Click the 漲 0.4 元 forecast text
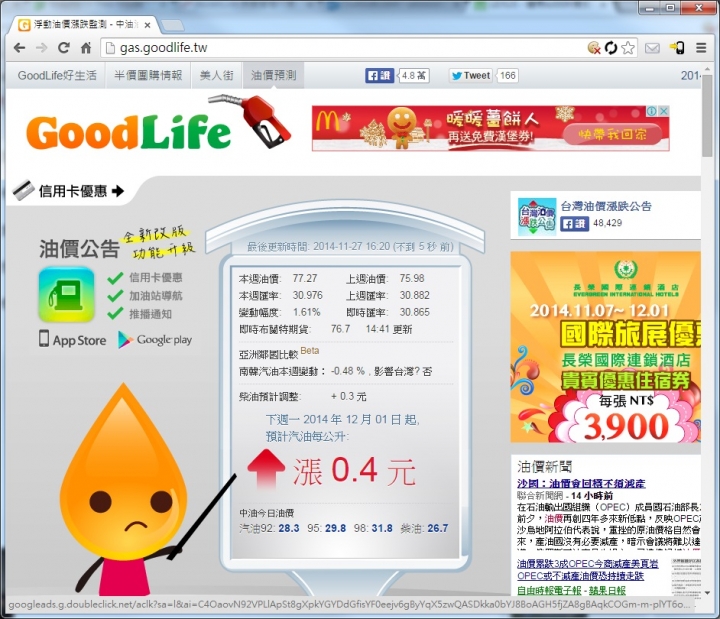 click(354, 472)
